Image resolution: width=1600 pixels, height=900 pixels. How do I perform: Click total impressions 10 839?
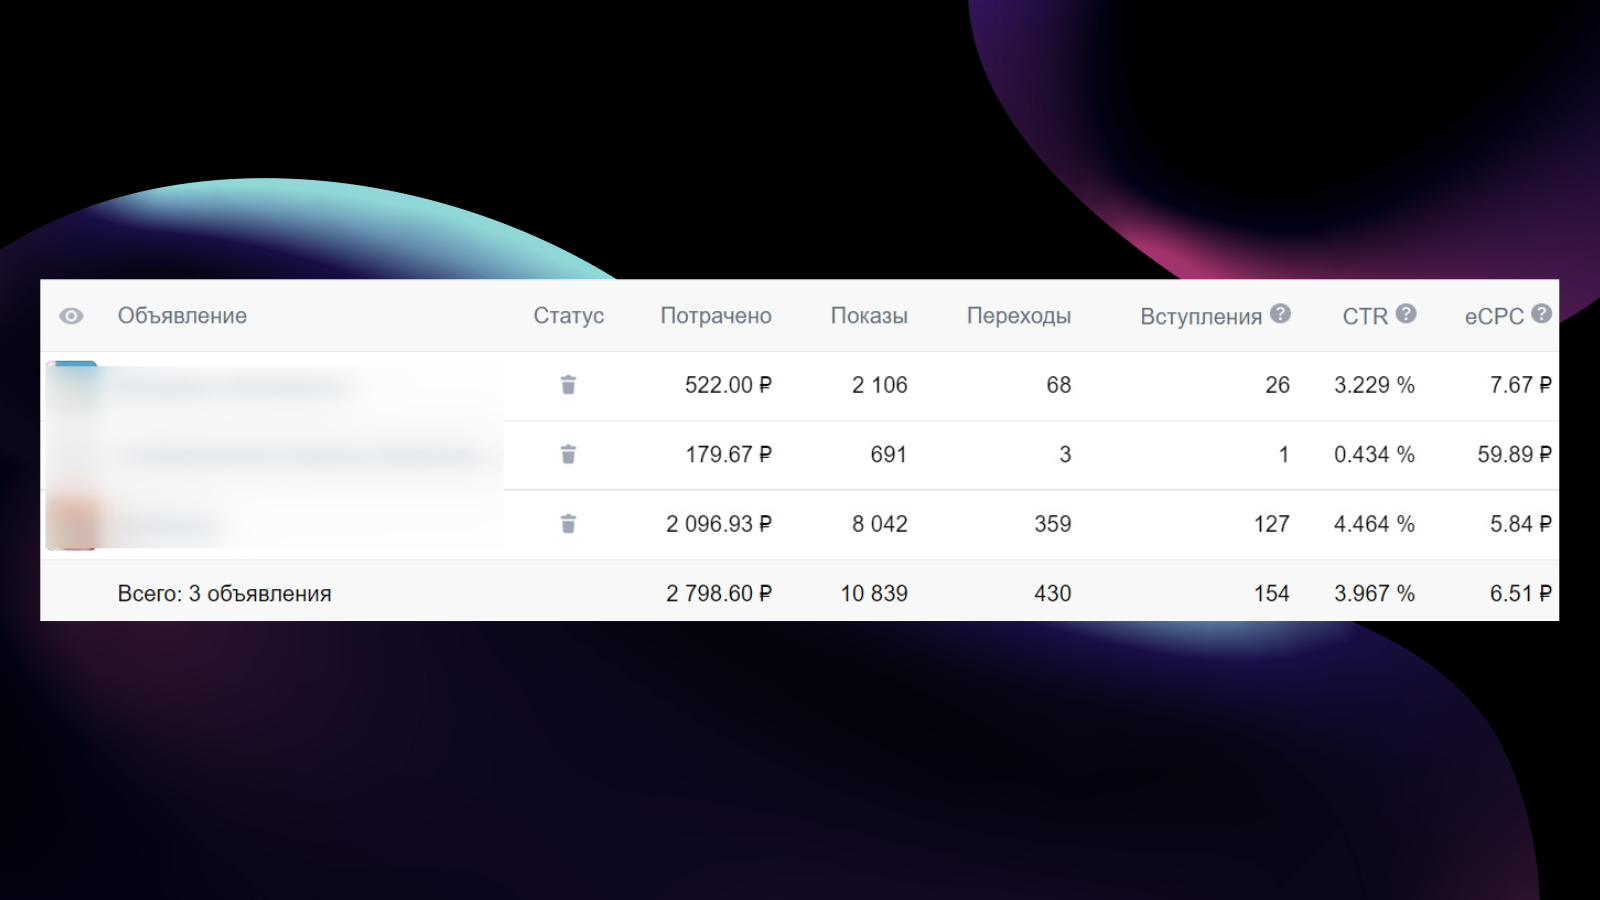click(874, 594)
